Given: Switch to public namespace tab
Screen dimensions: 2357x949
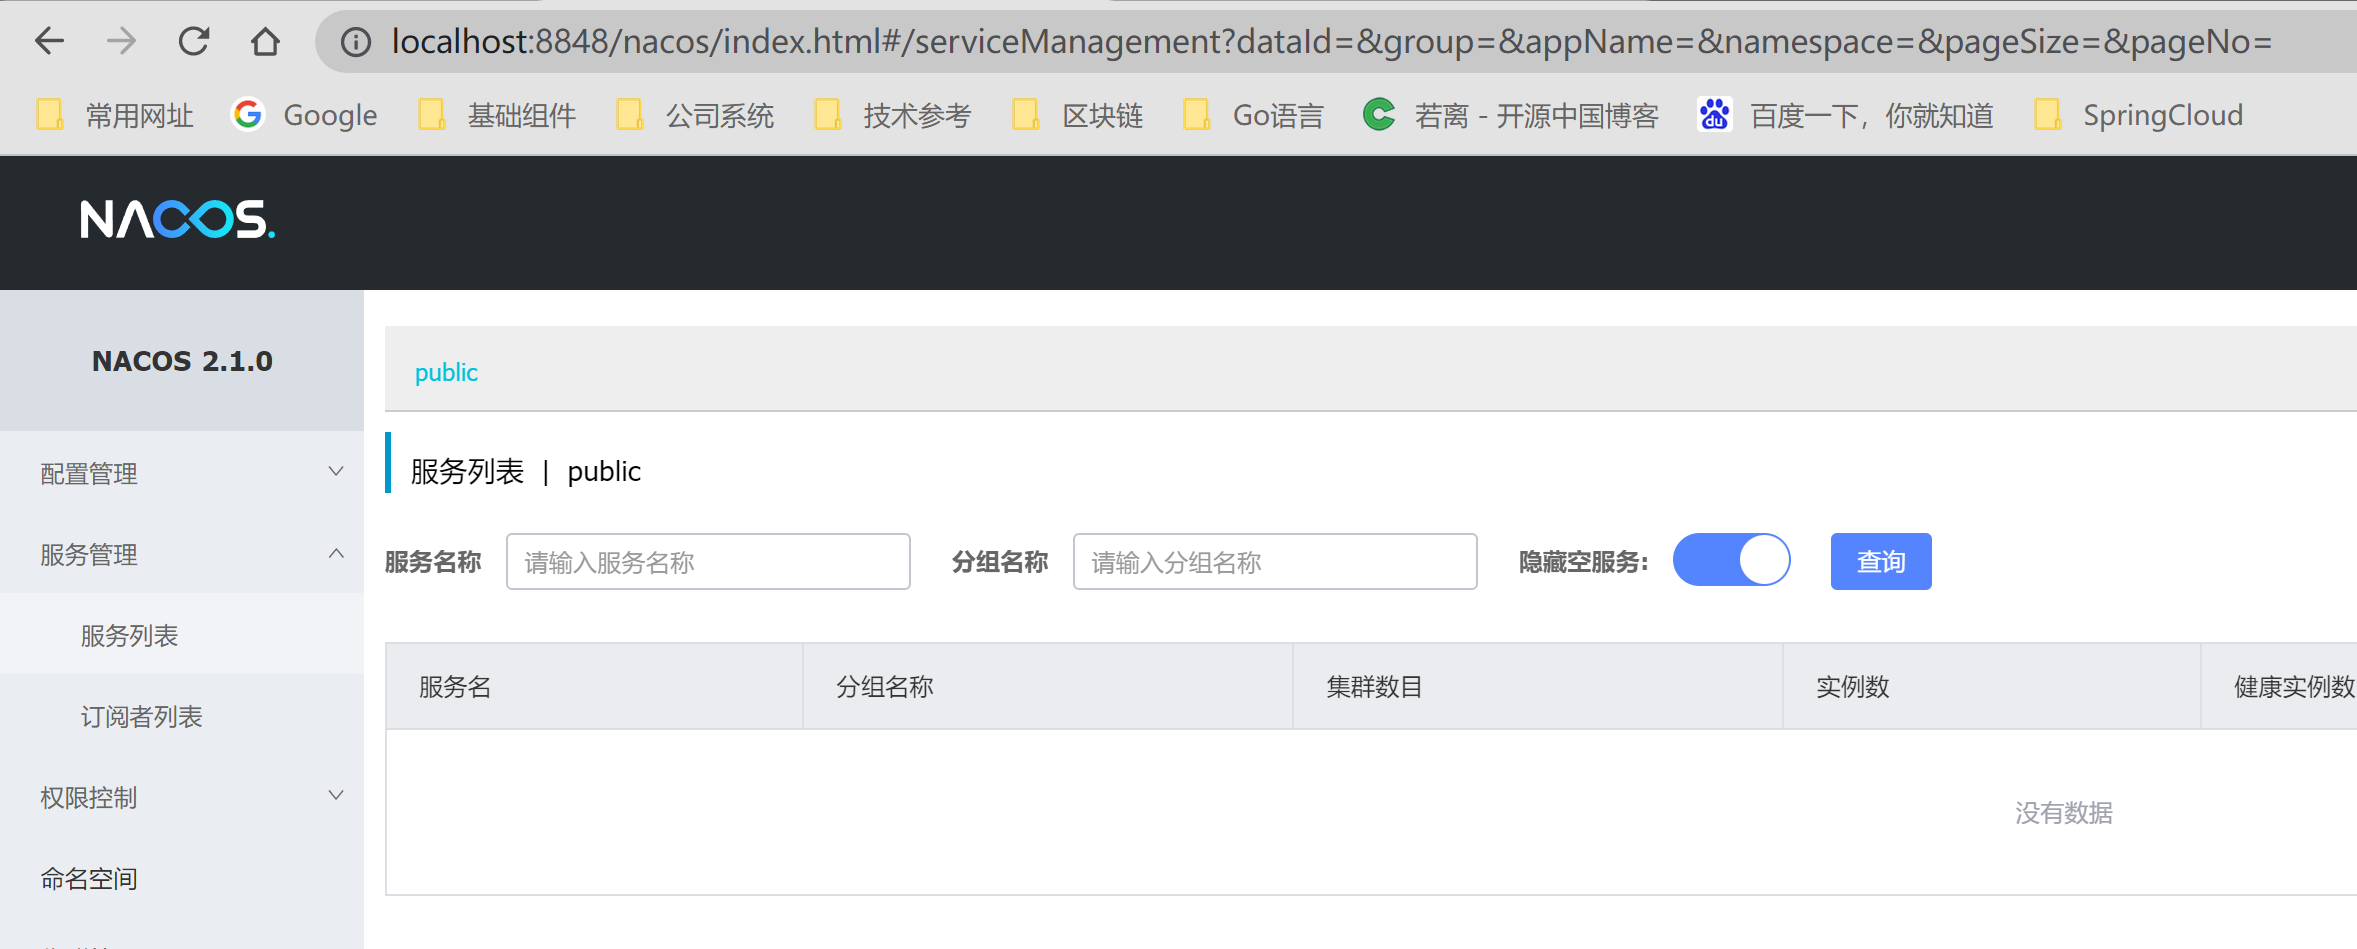Looking at the screenshot, I should (446, 372).
